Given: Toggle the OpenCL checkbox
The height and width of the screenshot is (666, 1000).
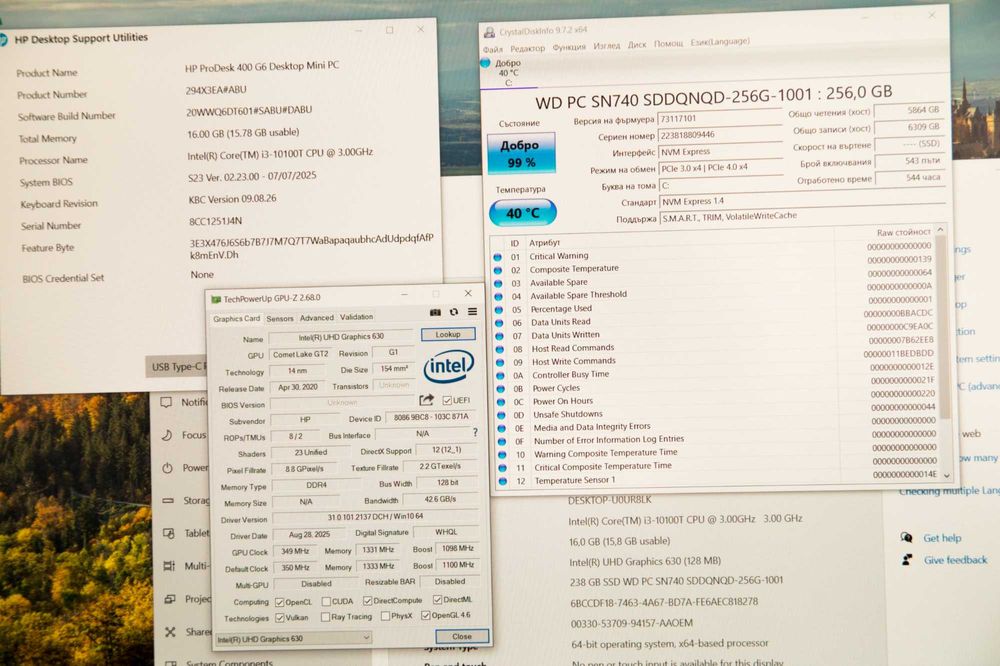Looking at the screenshot, I should click(x=279, y=602).
